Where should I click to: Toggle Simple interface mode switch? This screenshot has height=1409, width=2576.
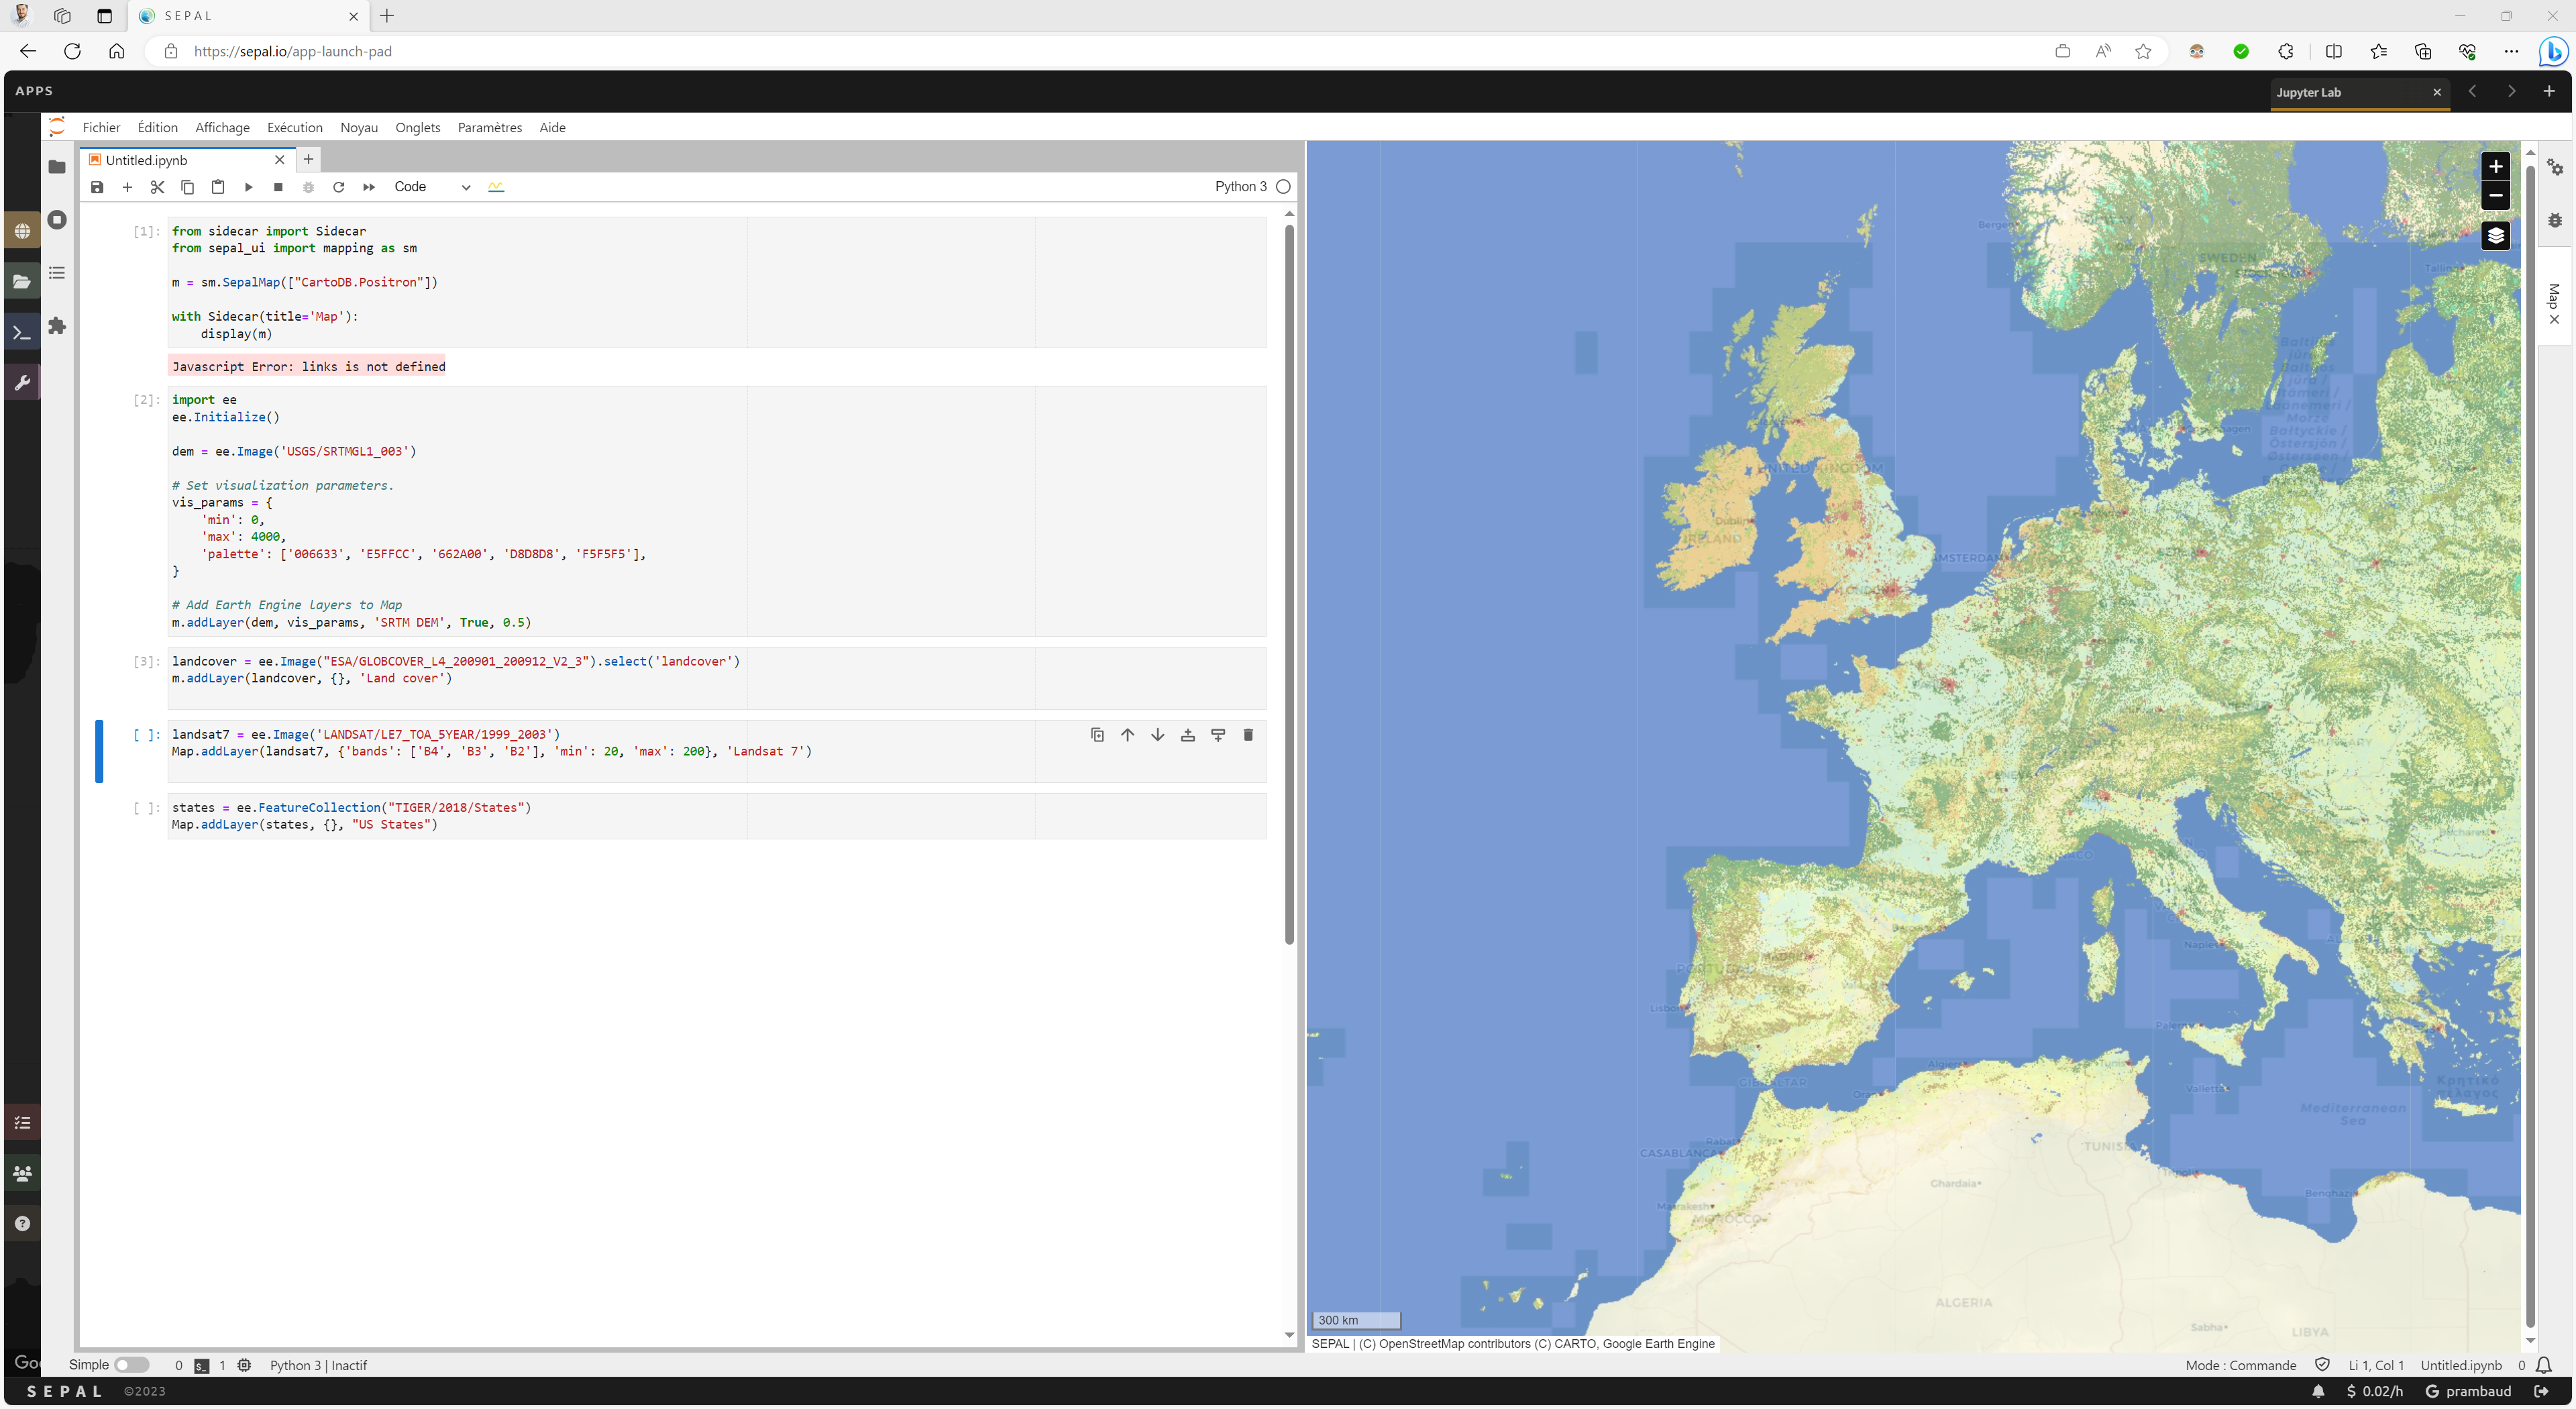[x=131, y=1365]
